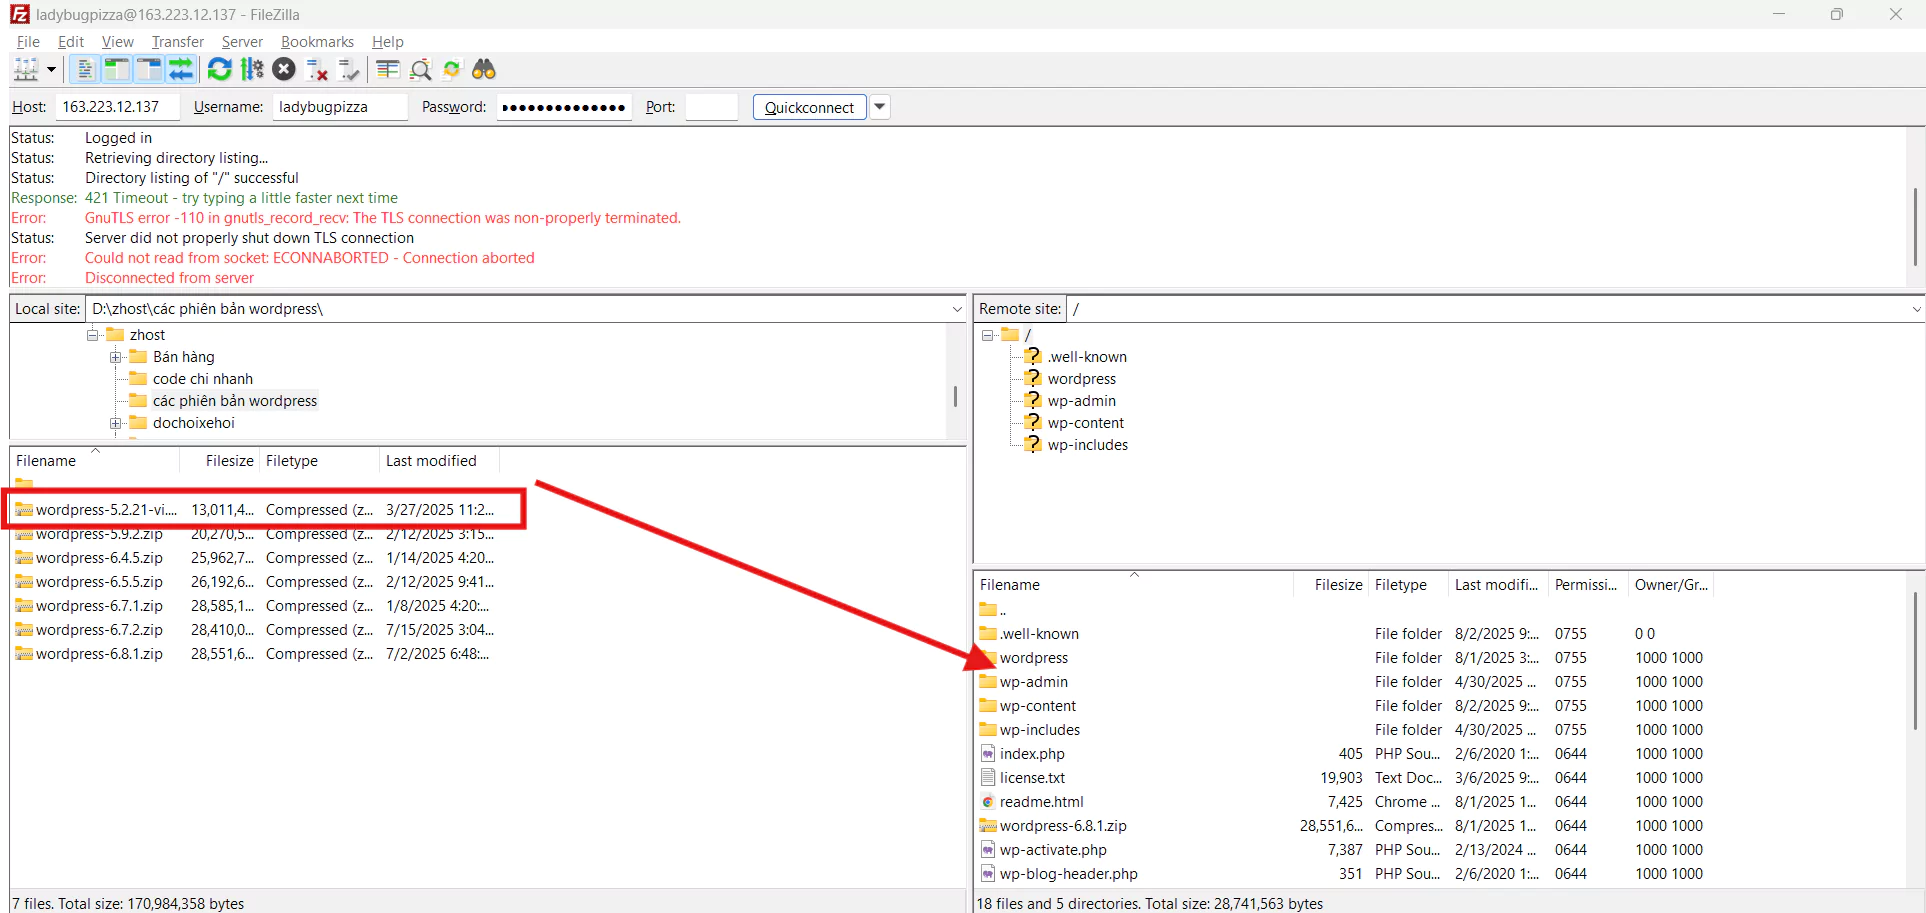Click the message log scrollbar

tap(1915, 225)
